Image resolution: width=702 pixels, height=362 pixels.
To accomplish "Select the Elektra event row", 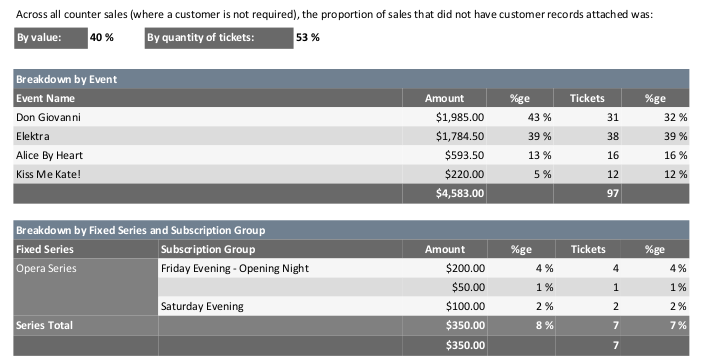I will point(351,136).
